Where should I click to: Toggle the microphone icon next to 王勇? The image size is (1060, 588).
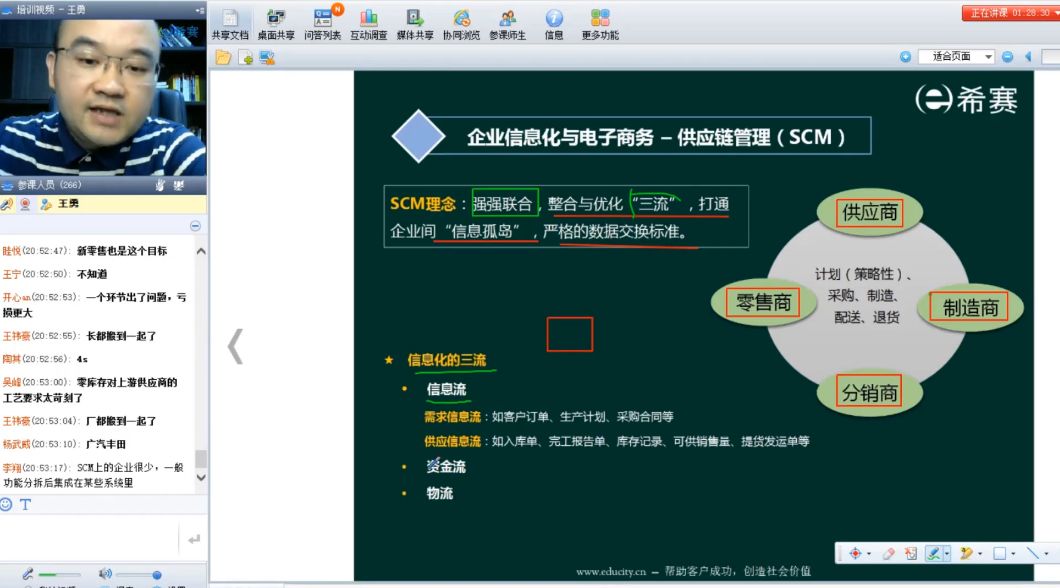pyautogui.click(x=6, y=204)
